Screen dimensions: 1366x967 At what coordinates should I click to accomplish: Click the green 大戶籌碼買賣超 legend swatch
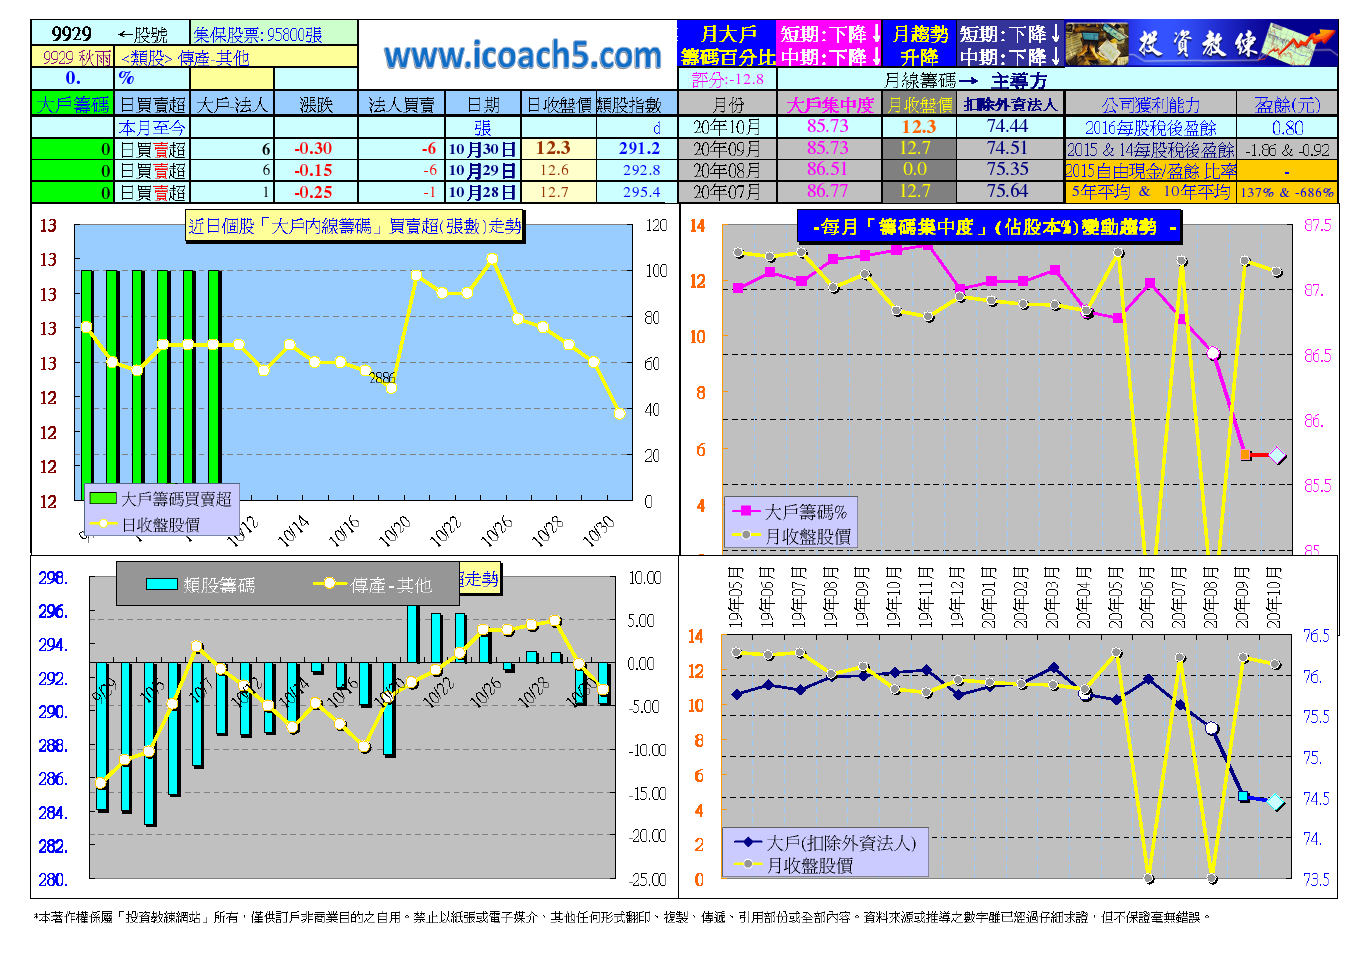point(103,498)
